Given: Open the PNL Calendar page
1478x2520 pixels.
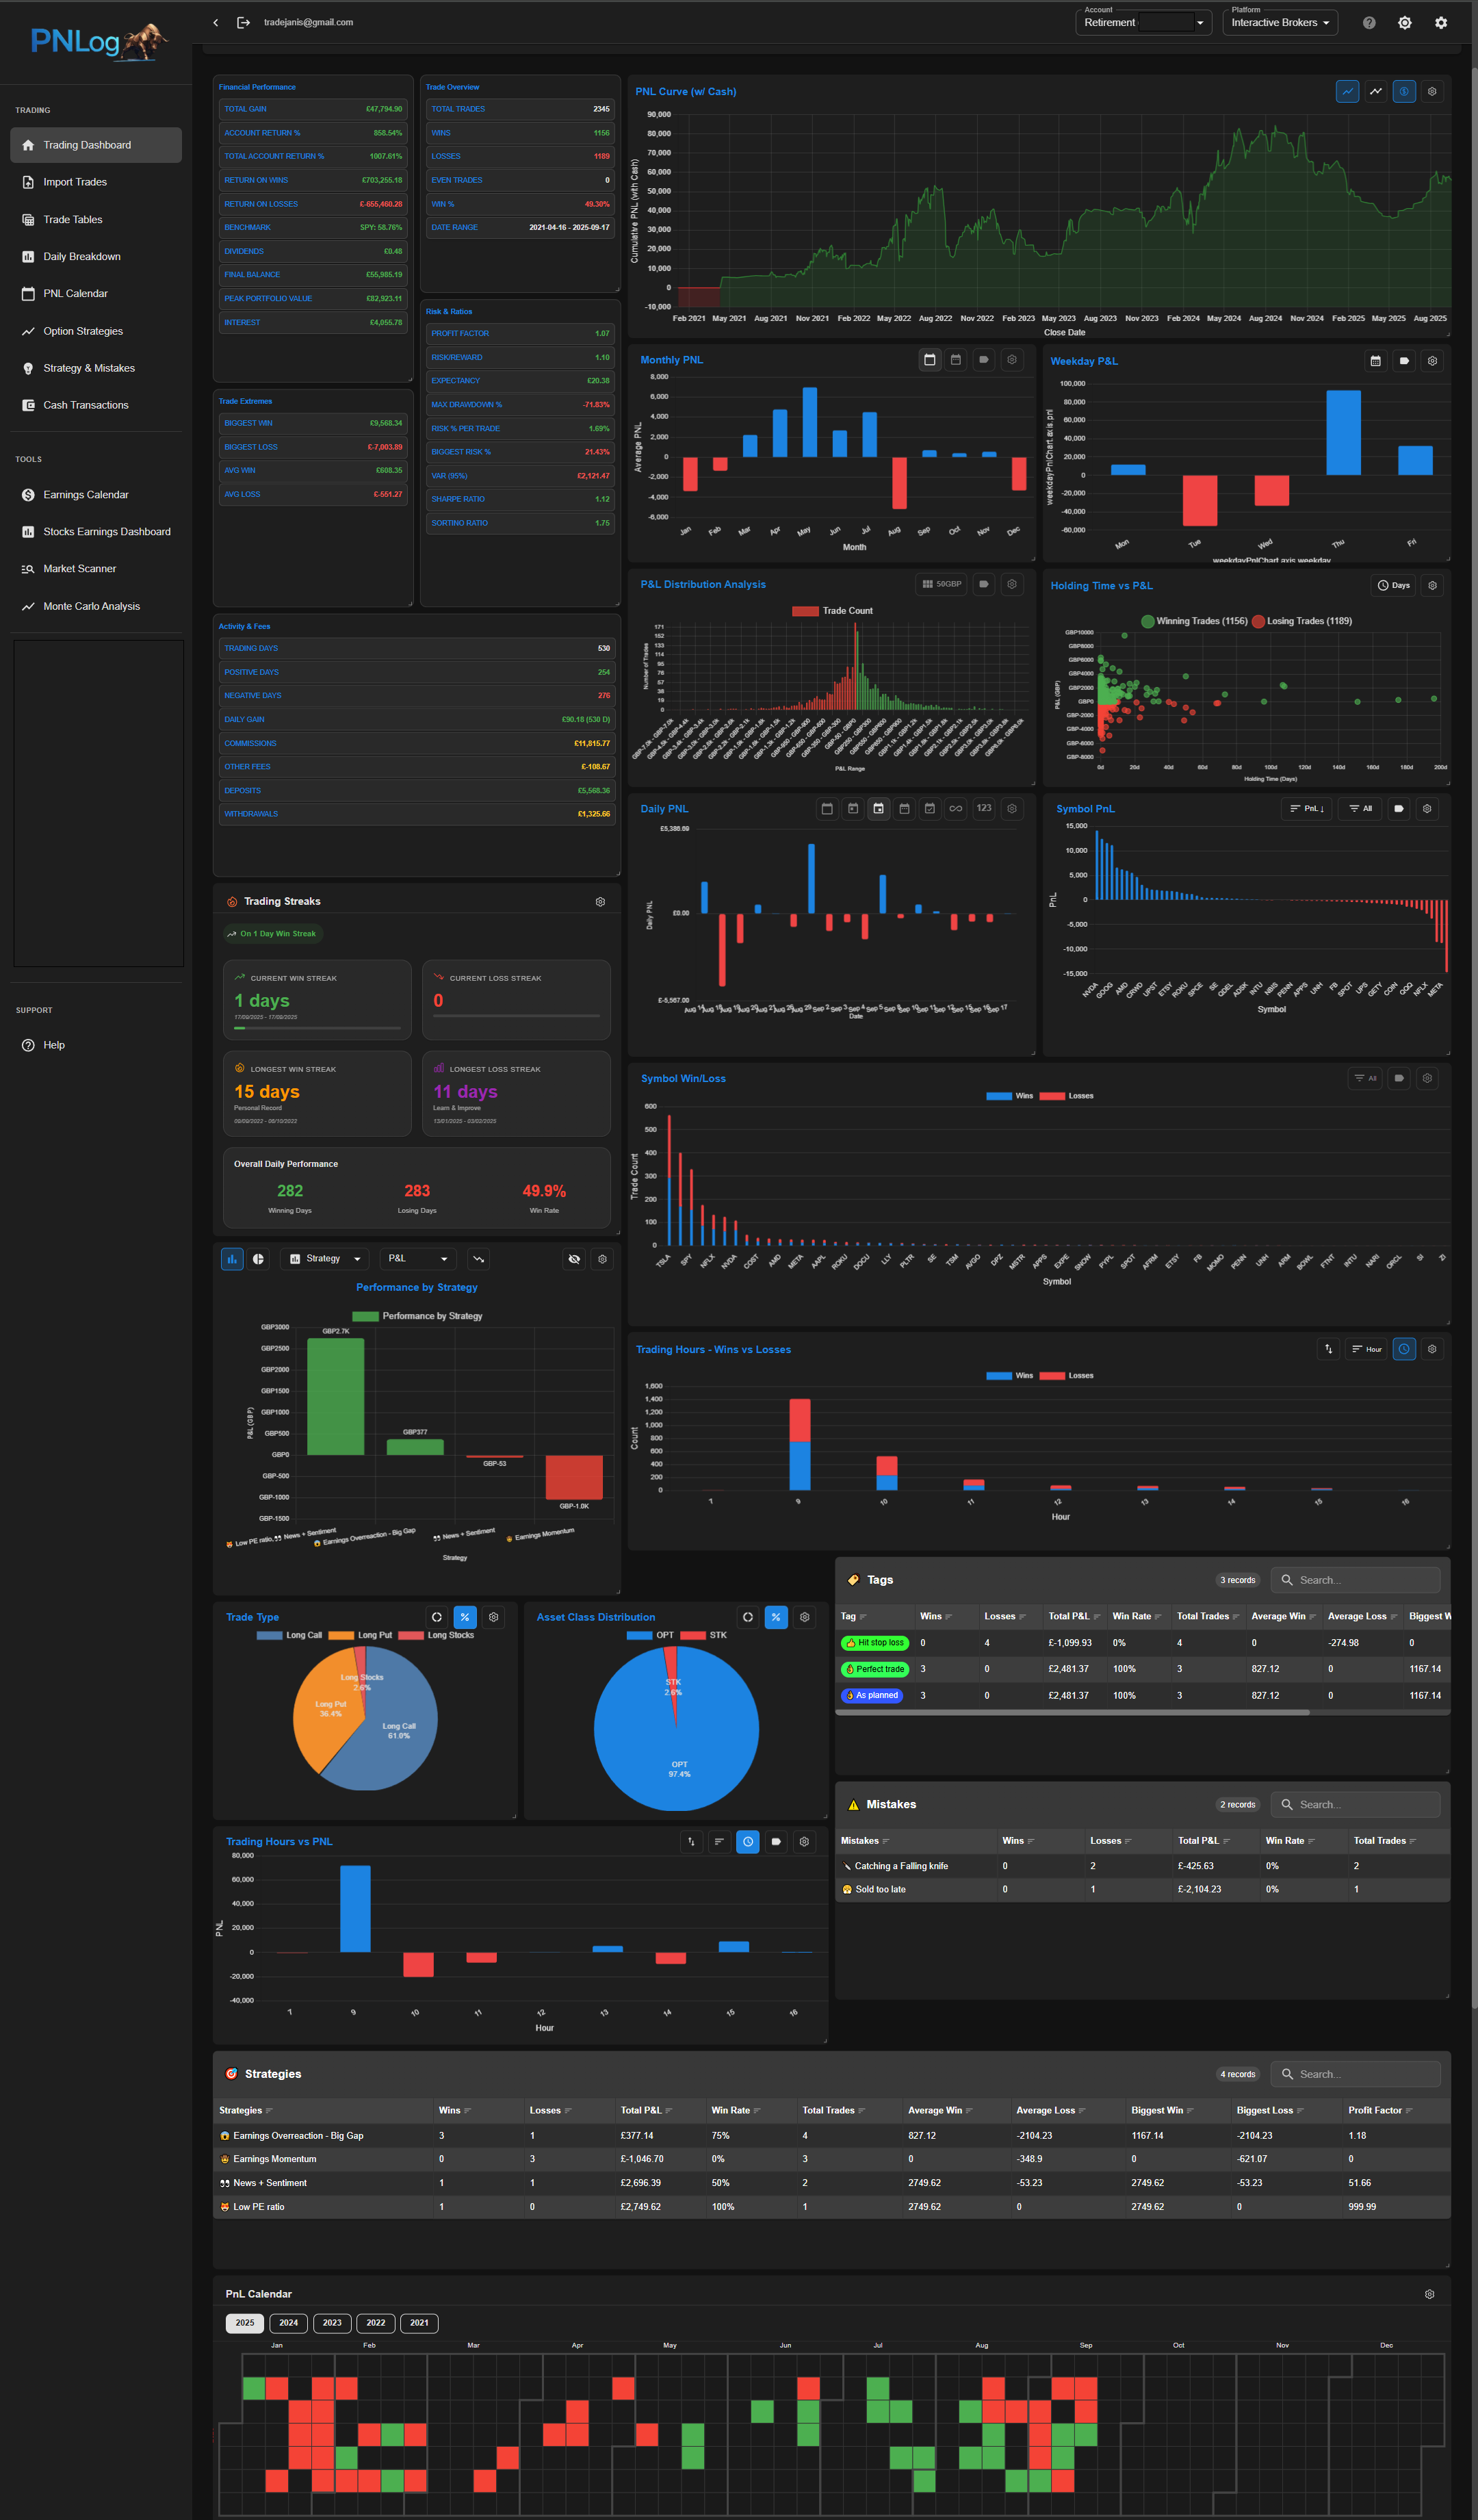Looking at the screenshot, I should 75,293.
